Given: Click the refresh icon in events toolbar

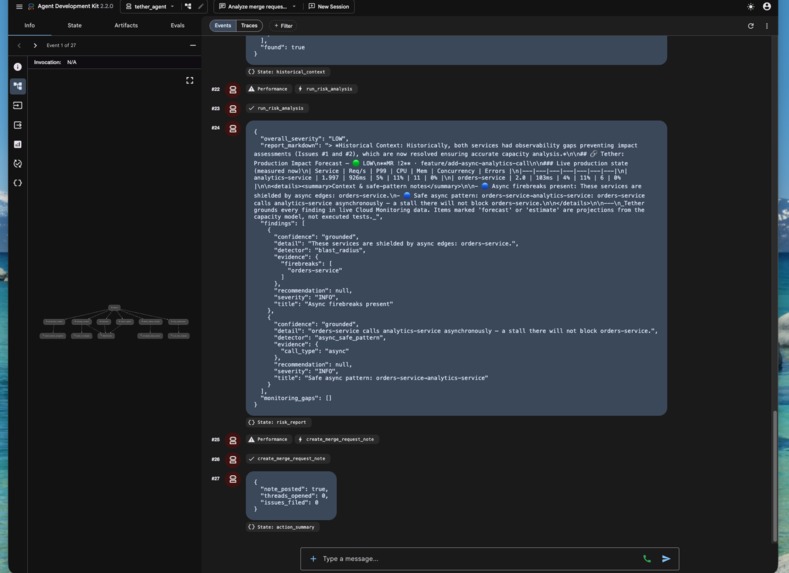Looking at the screenshot, I should tap(750, 26).
